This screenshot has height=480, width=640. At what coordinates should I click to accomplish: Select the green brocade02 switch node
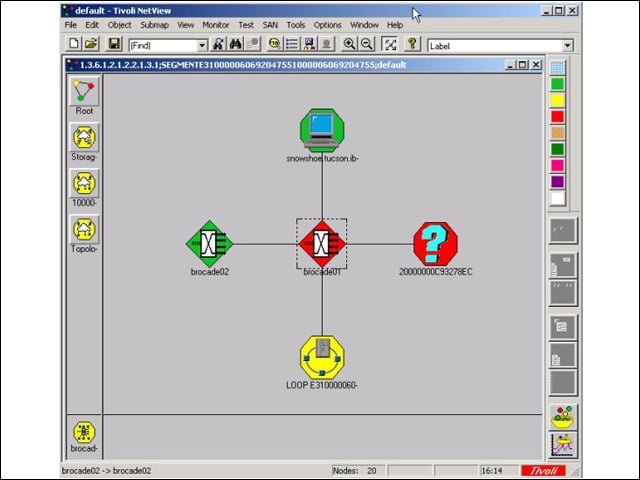[x=209, y=244]
